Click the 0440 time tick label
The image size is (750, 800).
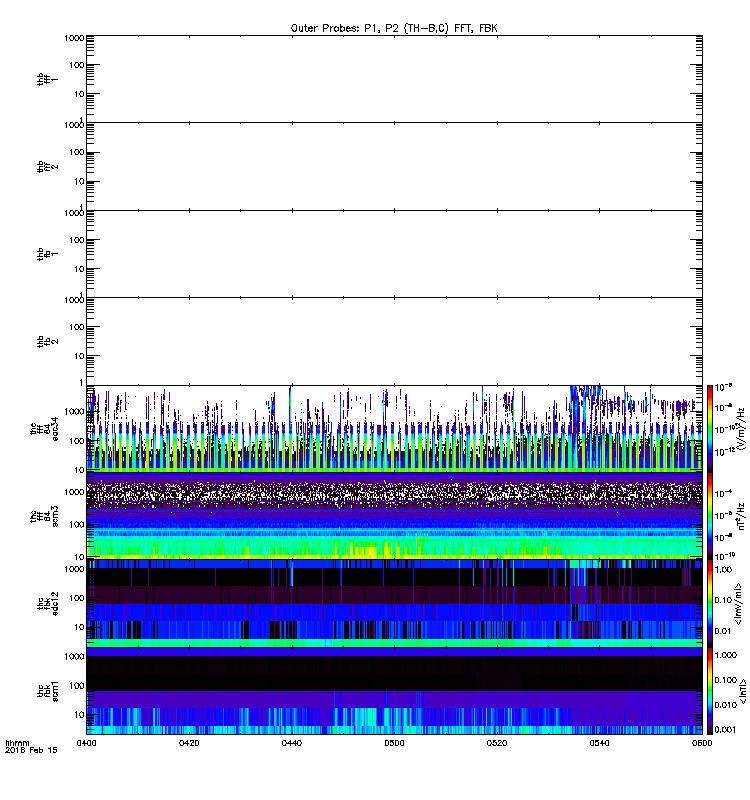[291, 743]
